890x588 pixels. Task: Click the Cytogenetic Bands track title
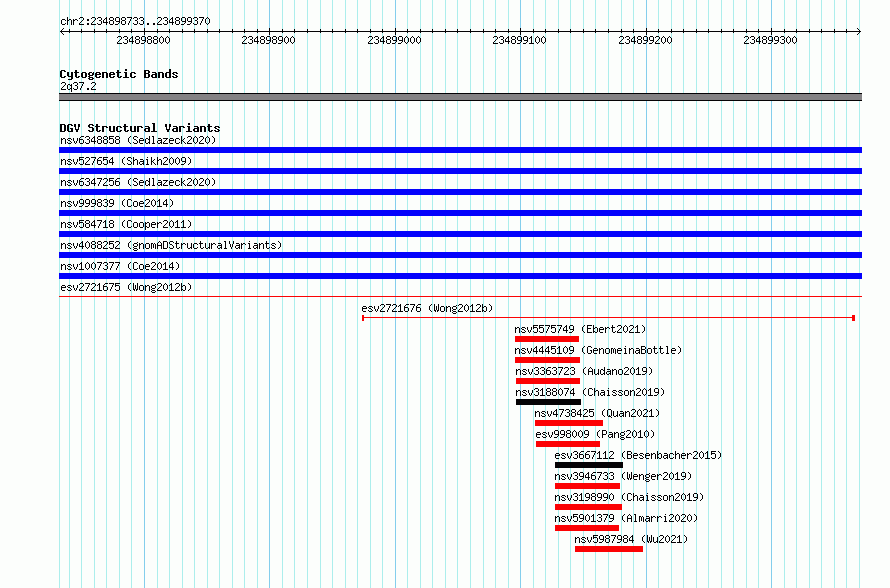119,74
